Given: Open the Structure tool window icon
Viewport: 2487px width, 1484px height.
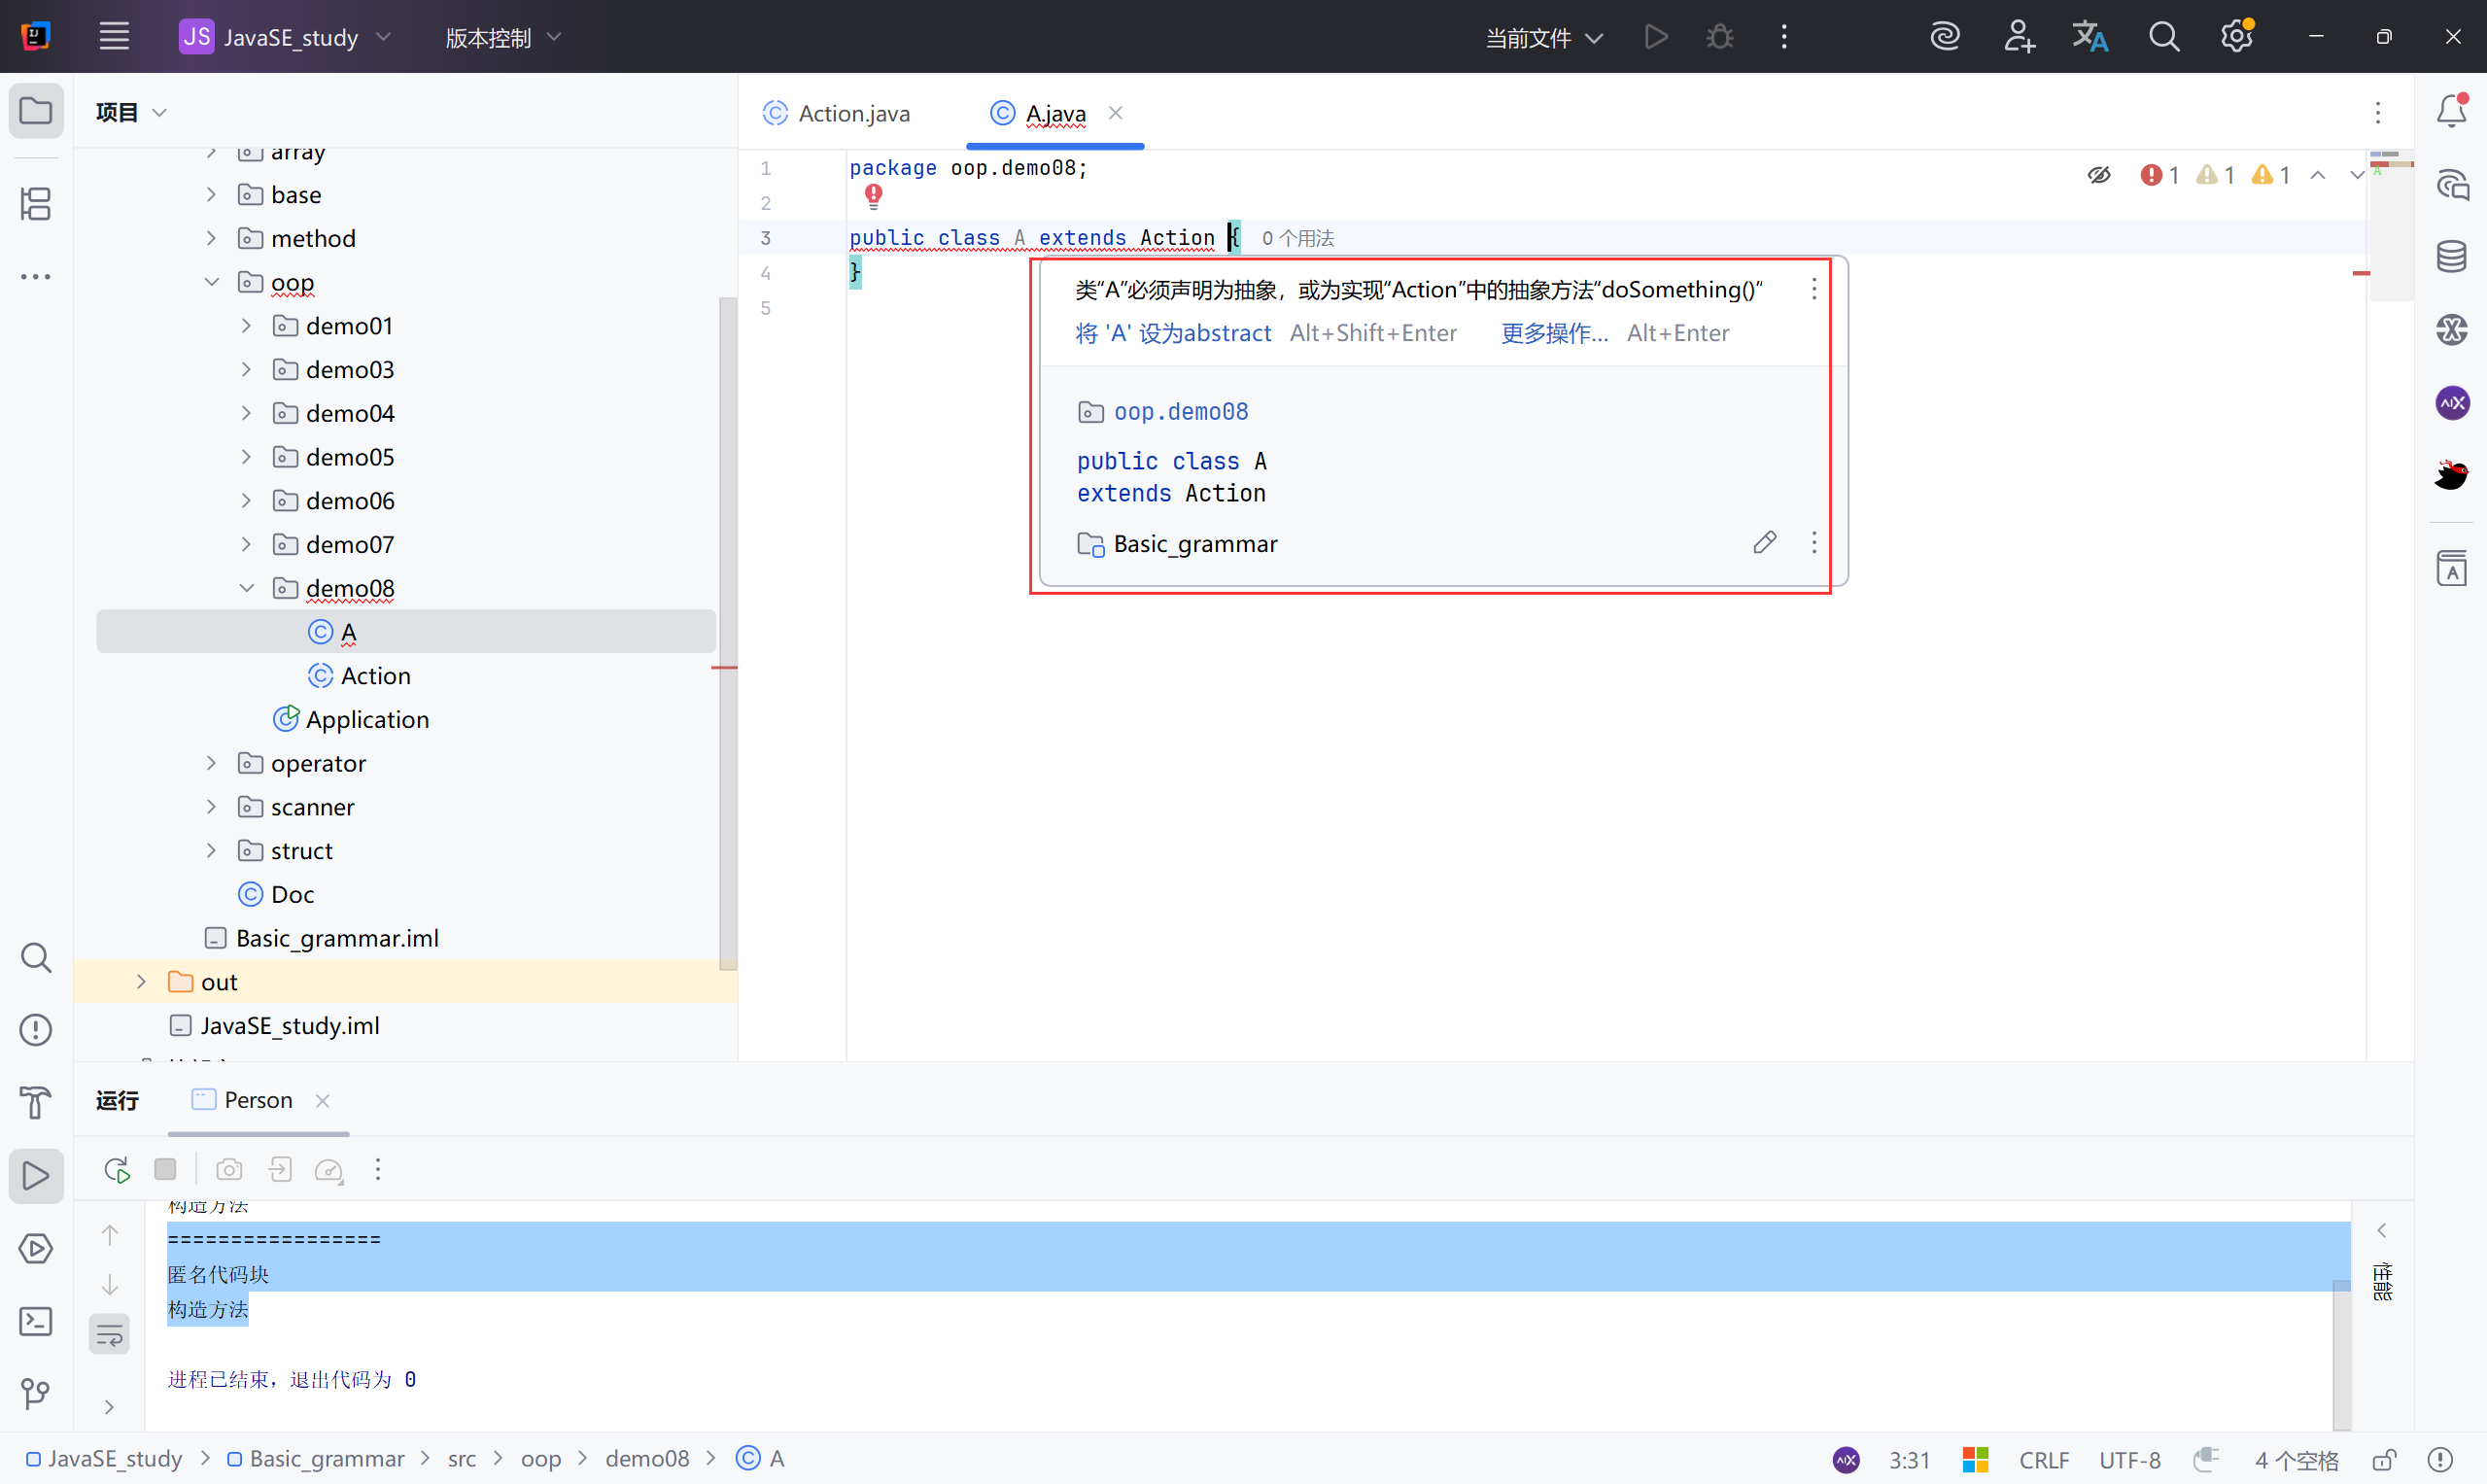Looking at the screenshot, I should [x=36, y=204].
